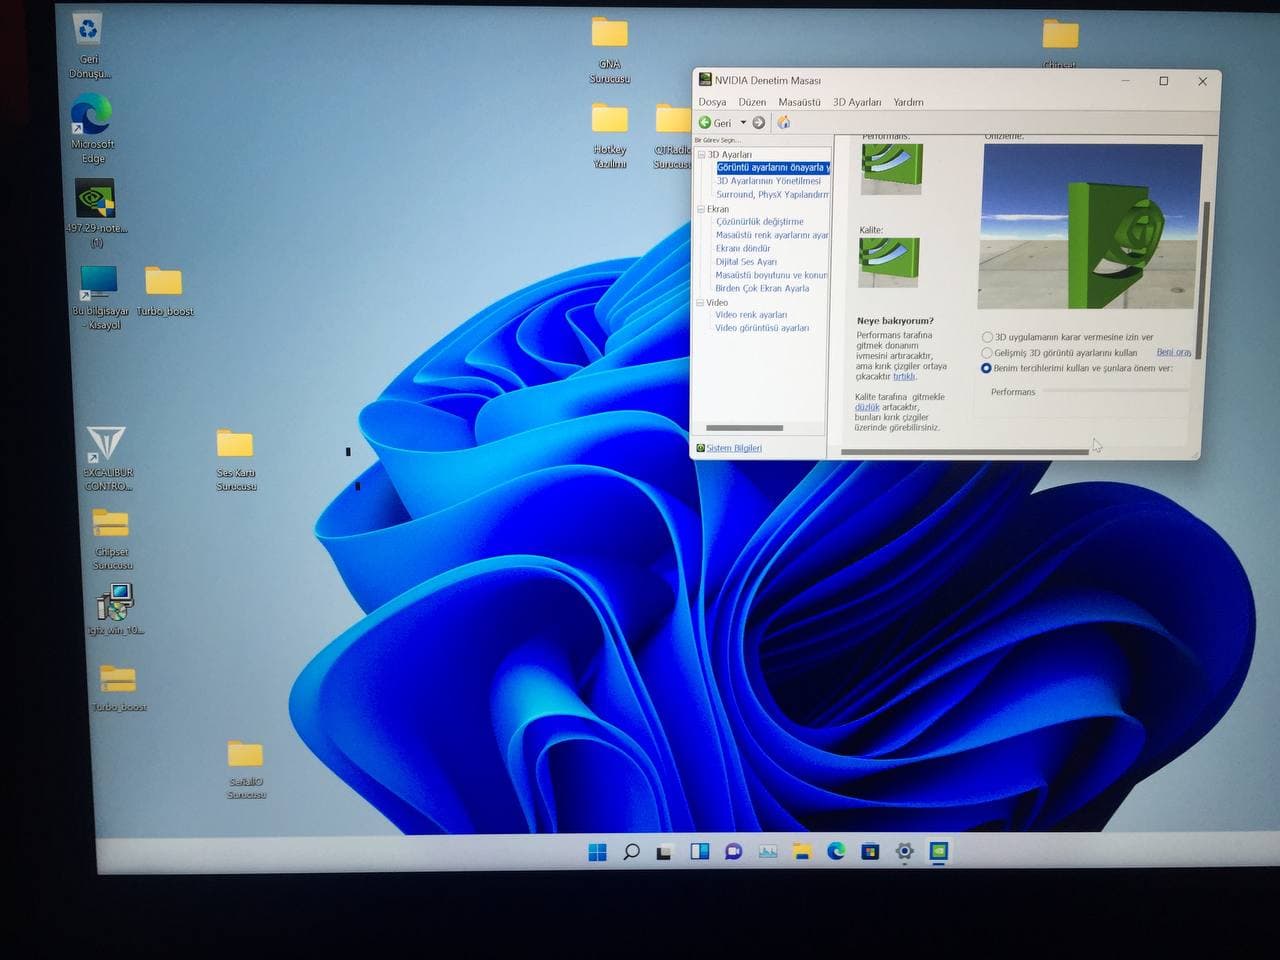Click the Kalite sample image
1280x960 pixels.
click(889, 262)
